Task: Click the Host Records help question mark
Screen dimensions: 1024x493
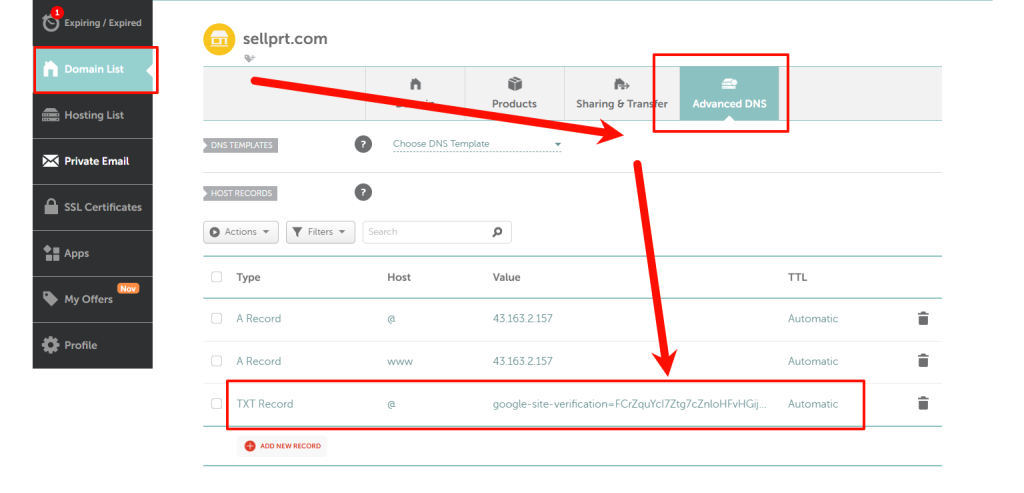Action: point(364,192)
